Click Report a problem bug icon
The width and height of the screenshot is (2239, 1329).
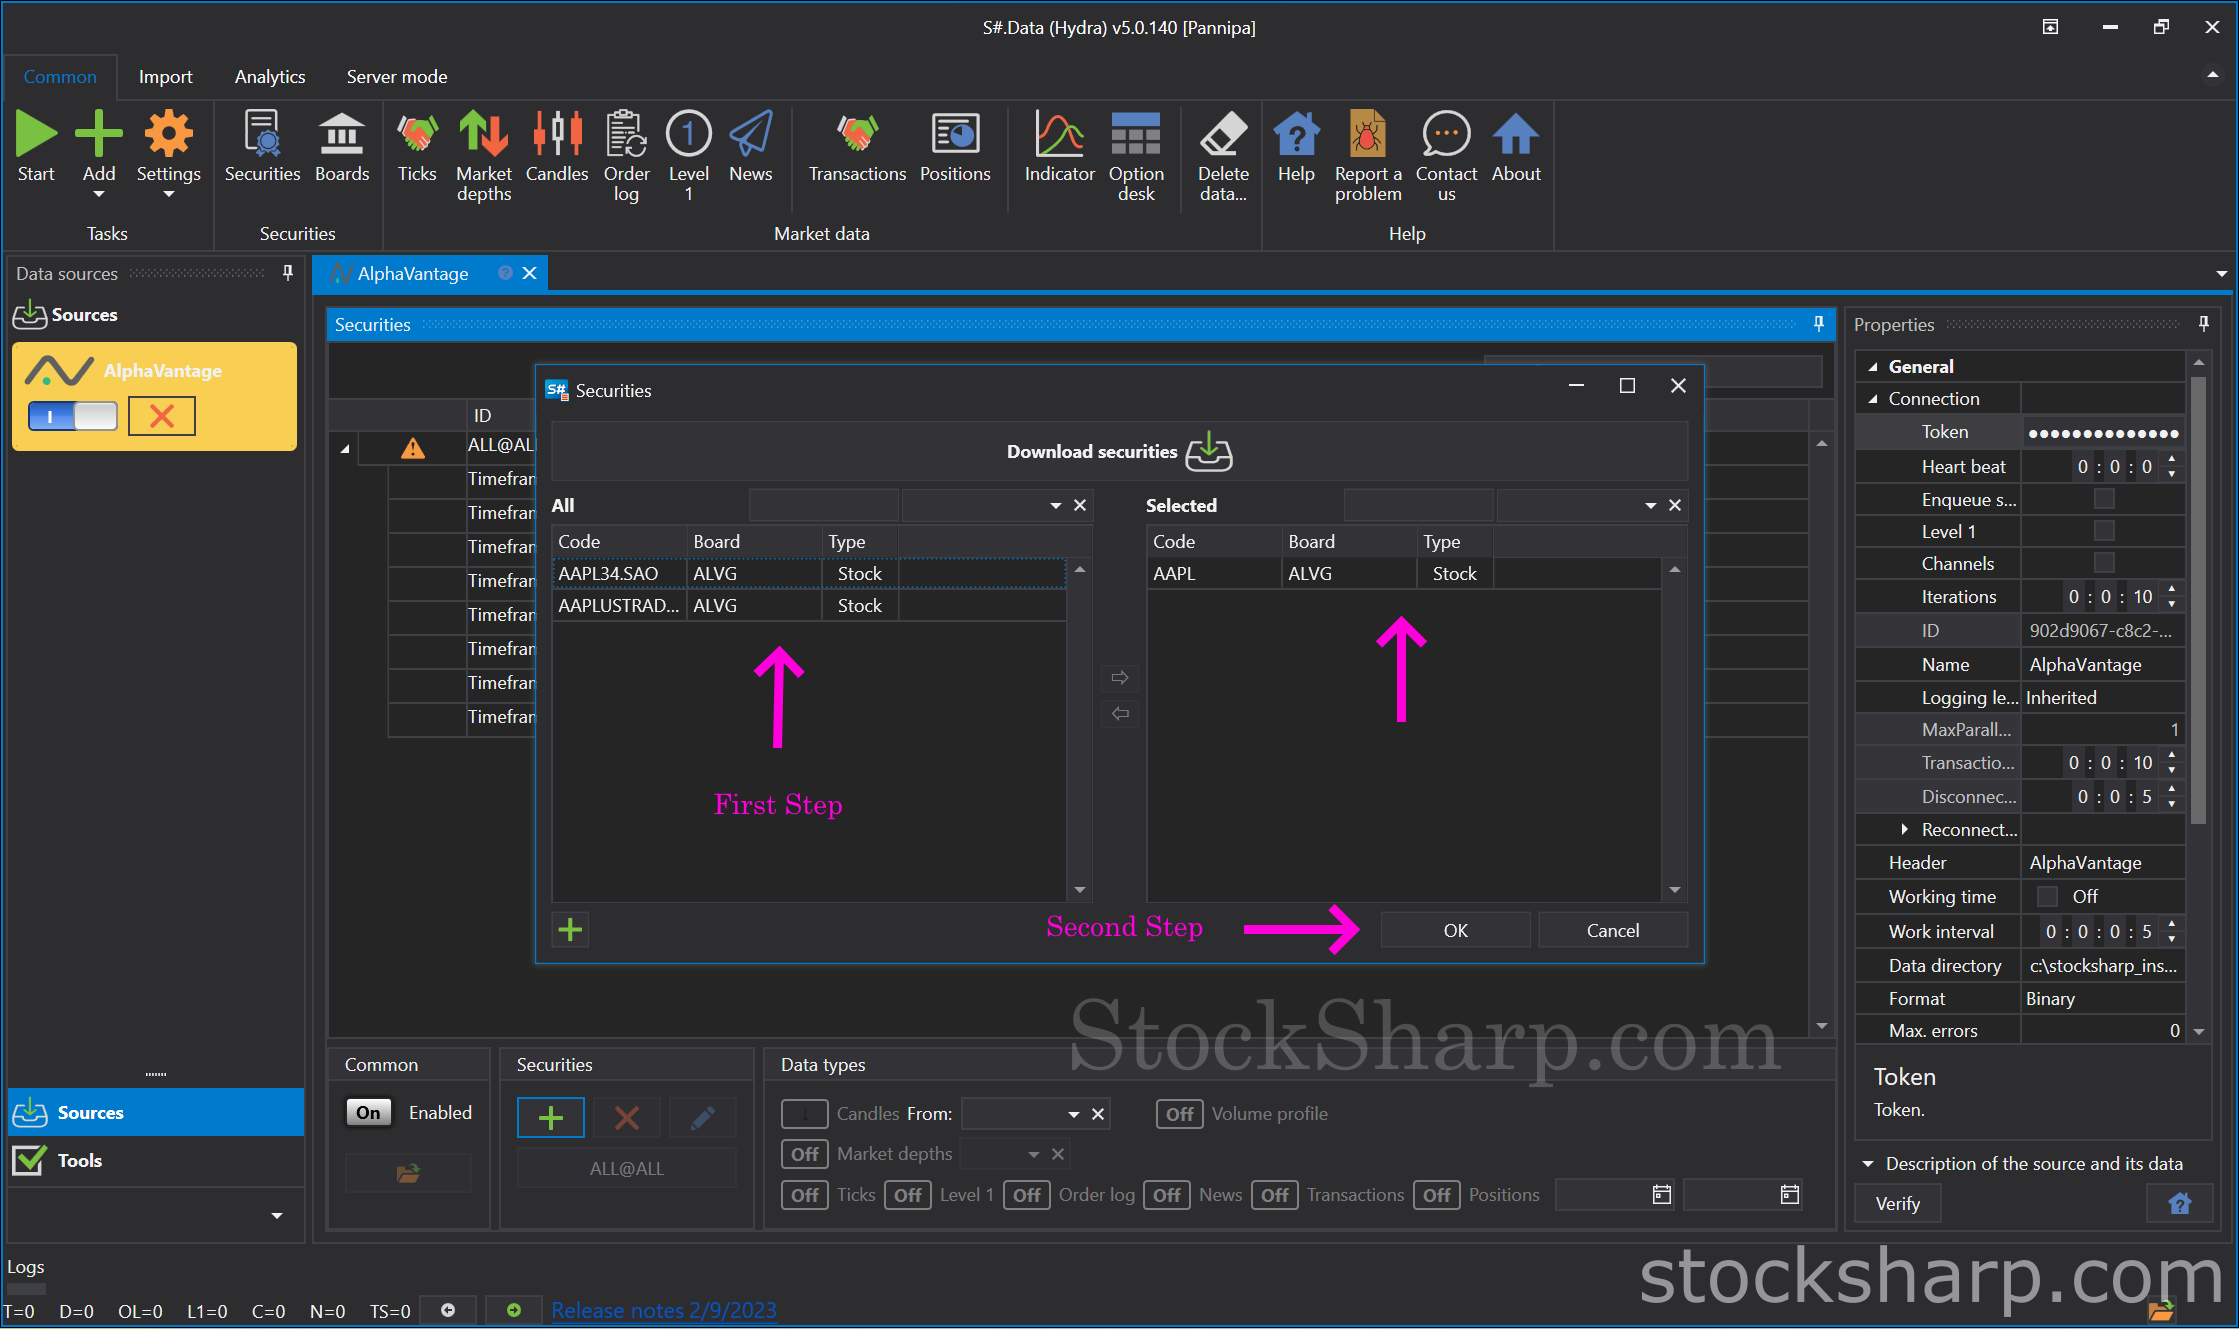[x=1367, y=134]
